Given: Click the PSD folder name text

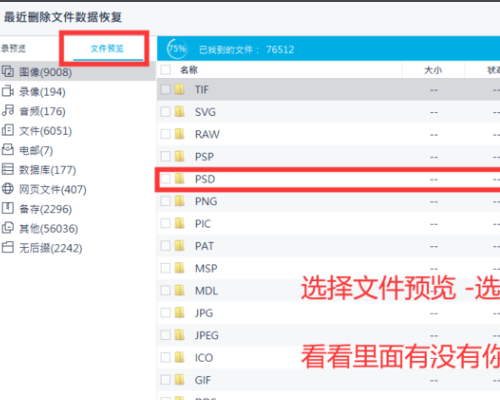Looking at the screenshot, I should [x=205, y=179].
